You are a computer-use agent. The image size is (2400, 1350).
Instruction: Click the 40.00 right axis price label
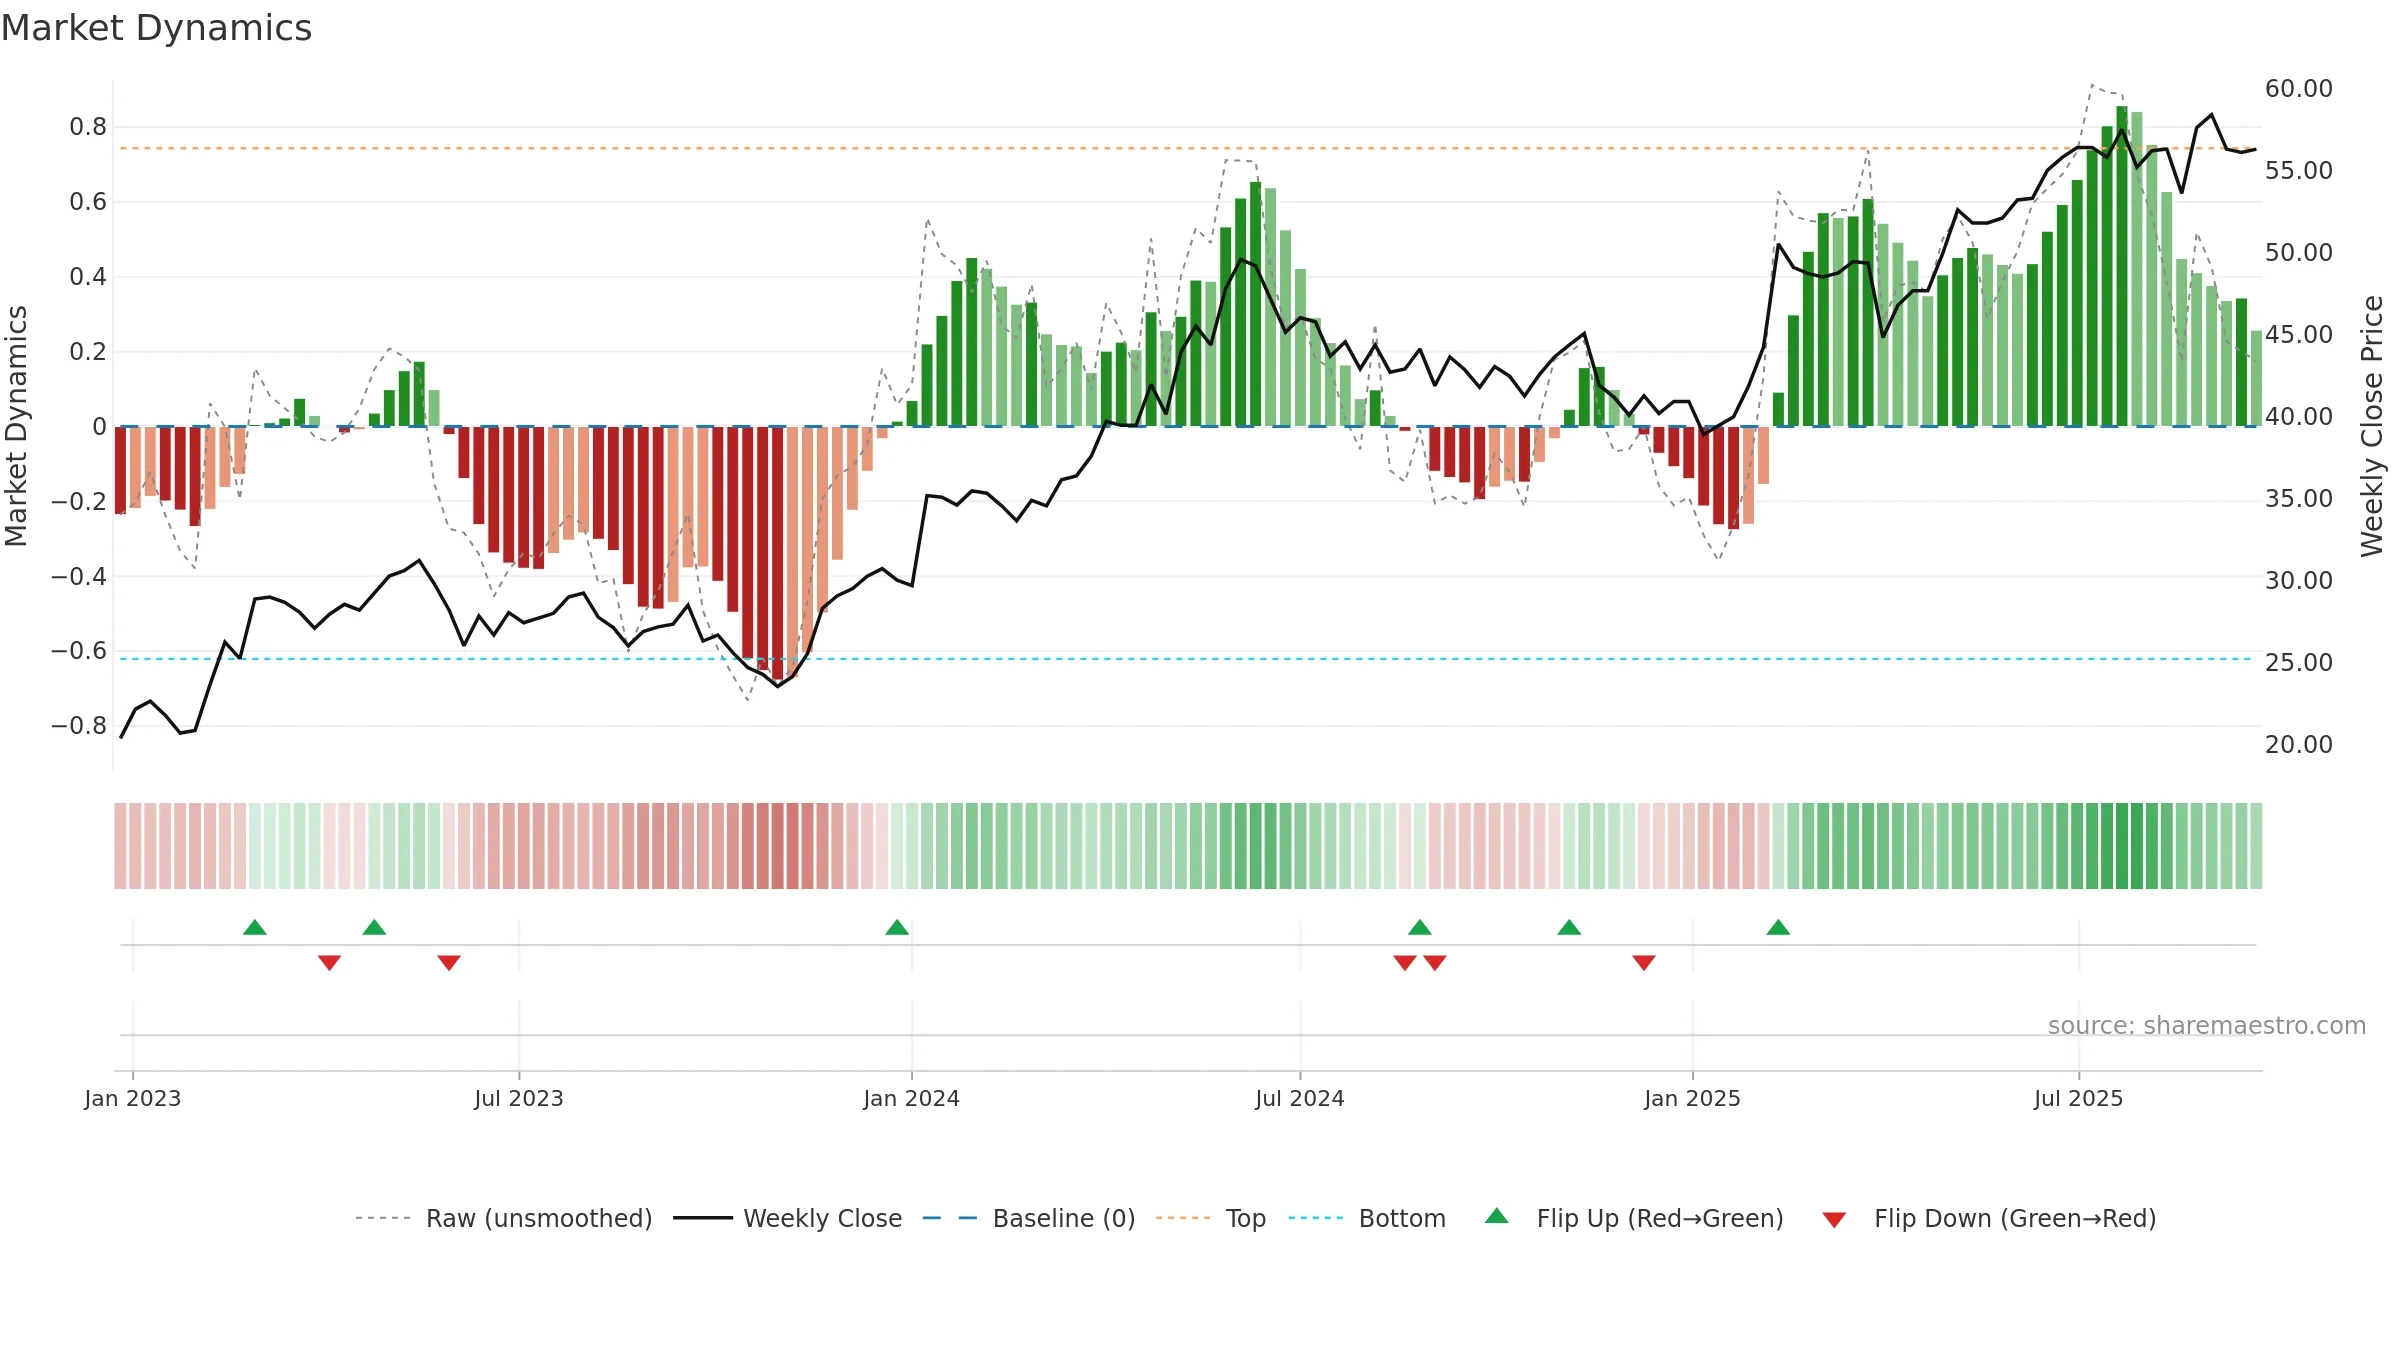click(x=2299, y=417)
